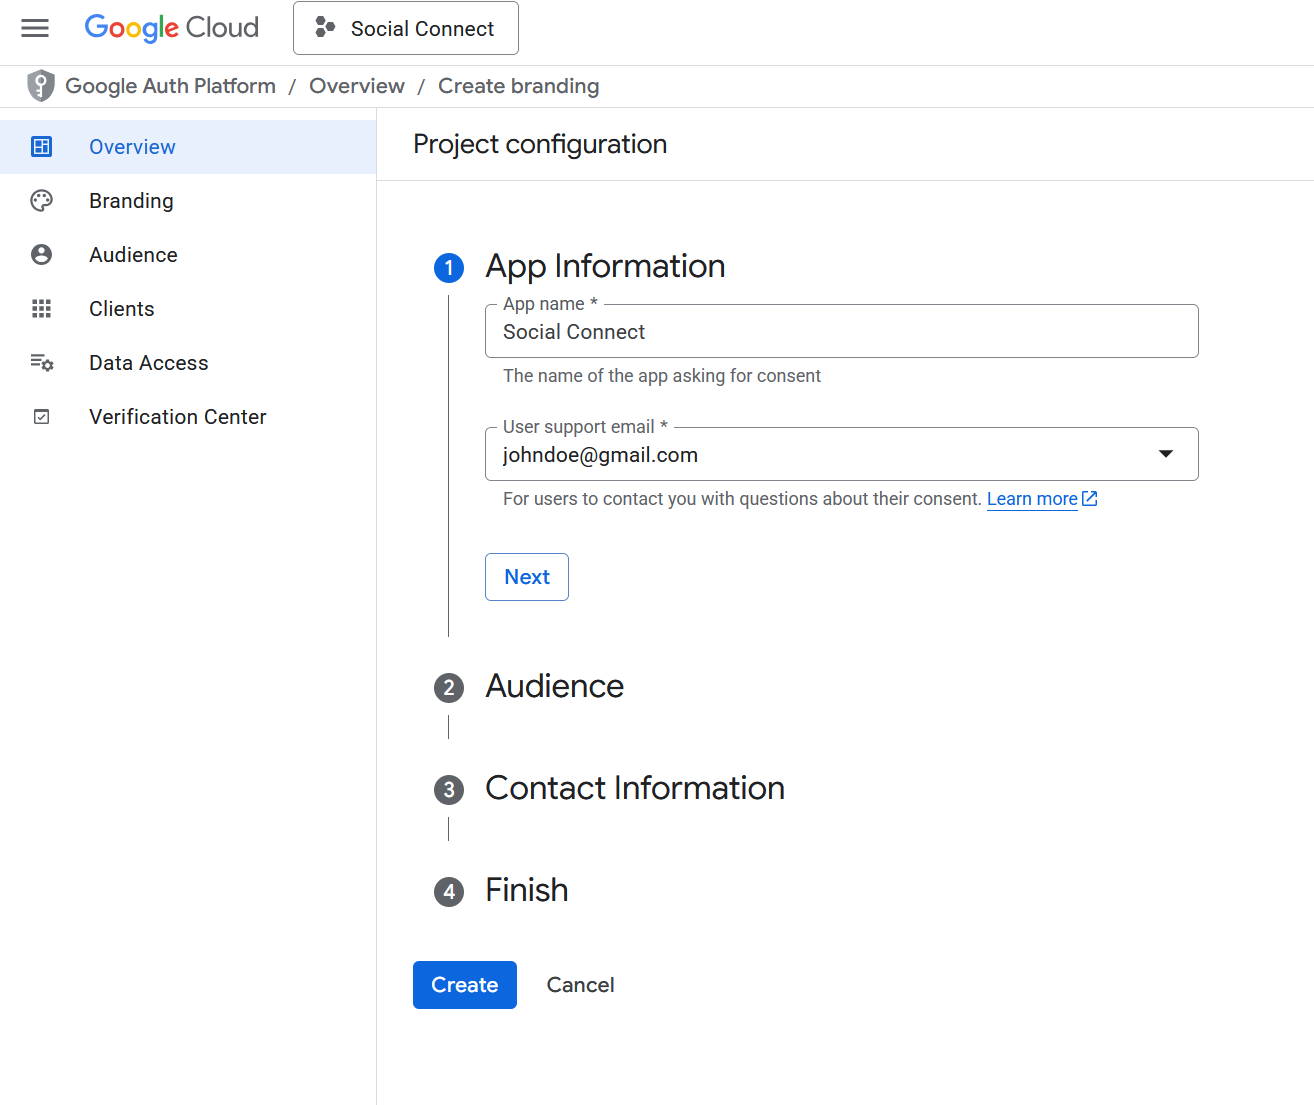Click the Verification Center checkbox icon
The height and width of the screenshot is (1105, 1314).
click(41, 417)
